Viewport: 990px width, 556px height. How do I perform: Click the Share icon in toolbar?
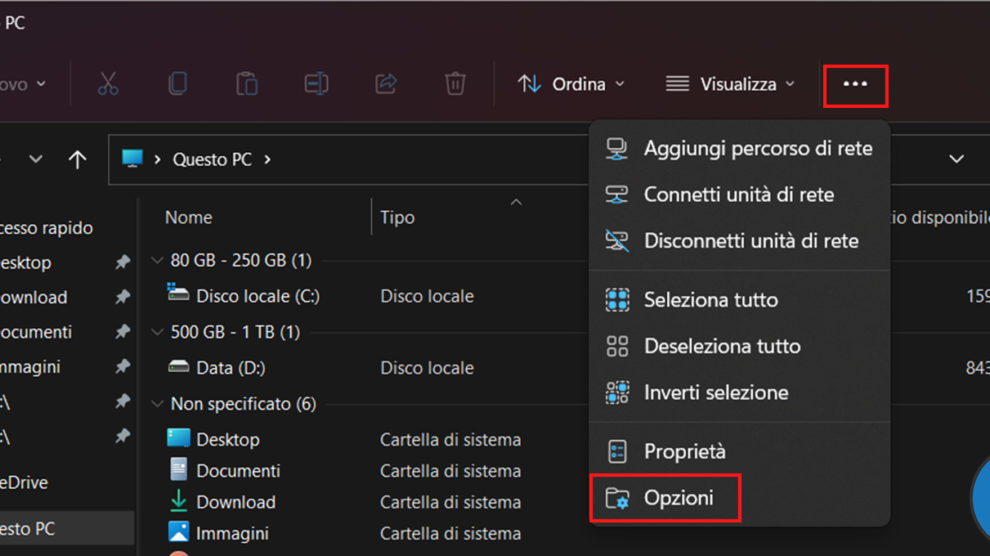coord(386,84)
